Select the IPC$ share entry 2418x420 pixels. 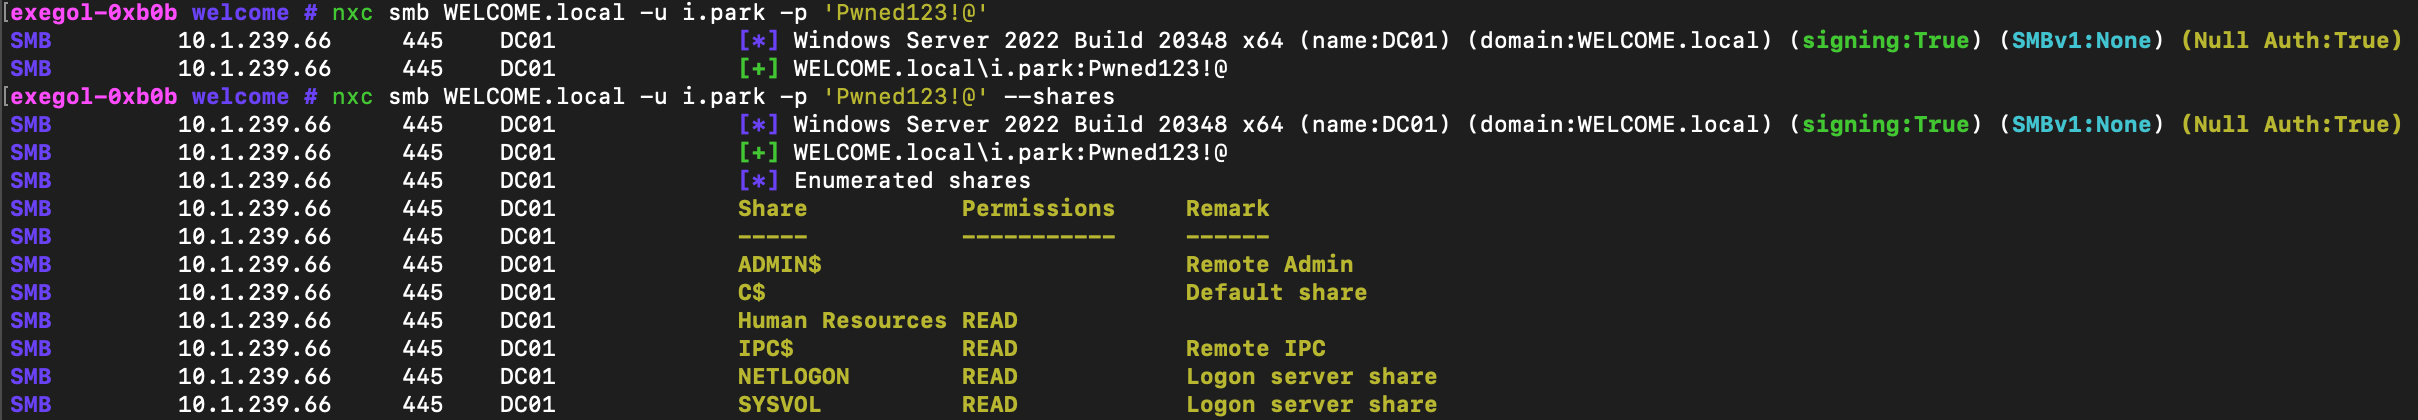tap(765, 349)
